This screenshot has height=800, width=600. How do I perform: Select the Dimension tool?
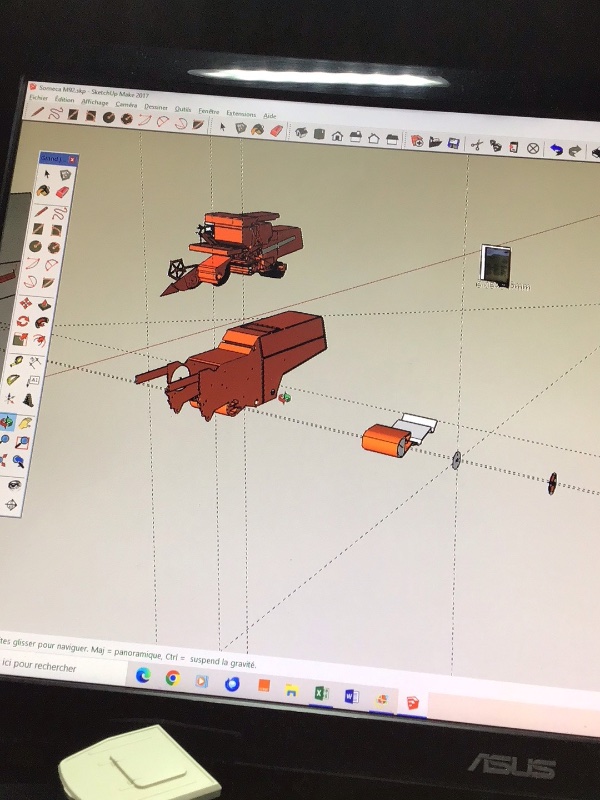click(35, 363)
